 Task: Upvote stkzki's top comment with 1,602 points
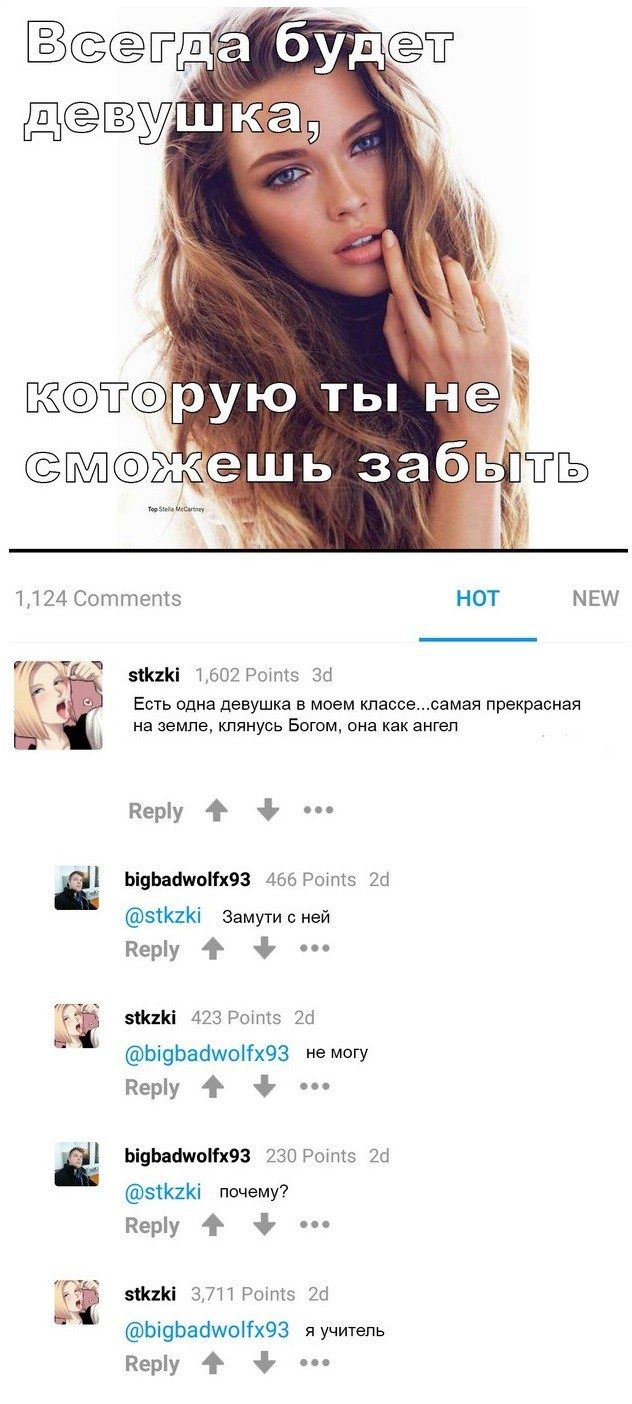[x=217, y=811]
